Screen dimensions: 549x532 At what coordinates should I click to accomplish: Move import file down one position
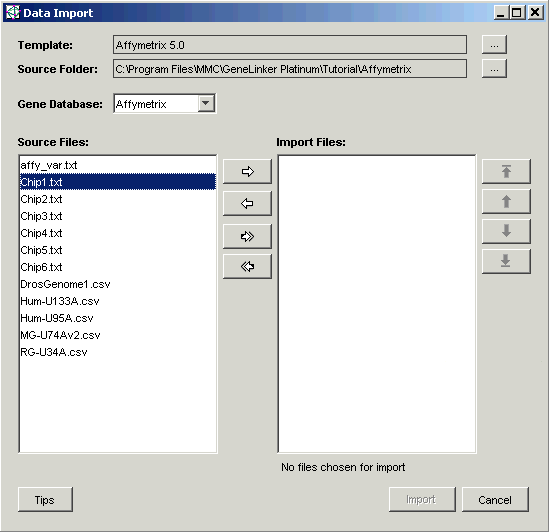[506, 231]
